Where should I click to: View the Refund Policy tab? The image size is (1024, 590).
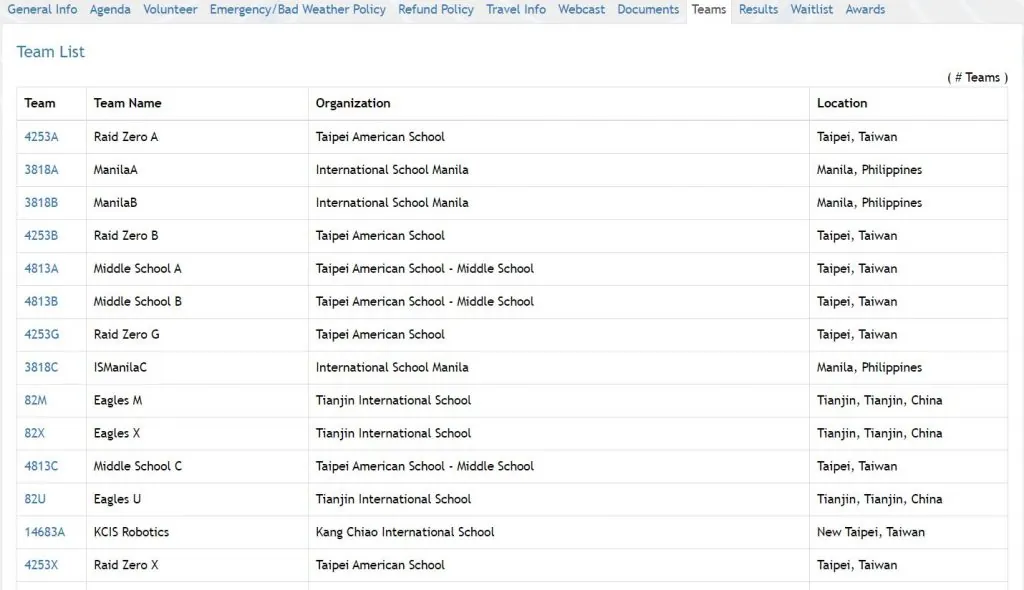pos(436,10)
